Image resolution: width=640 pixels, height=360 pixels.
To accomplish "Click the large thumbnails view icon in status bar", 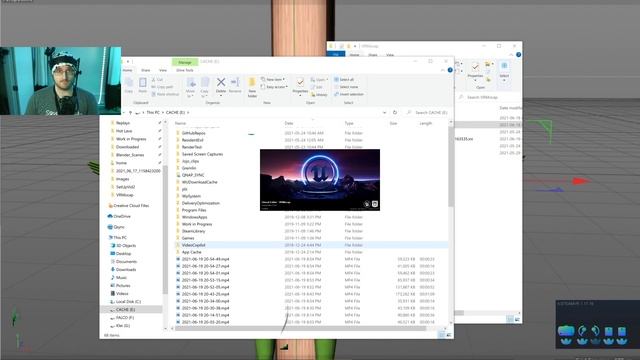I will (449, 335).
